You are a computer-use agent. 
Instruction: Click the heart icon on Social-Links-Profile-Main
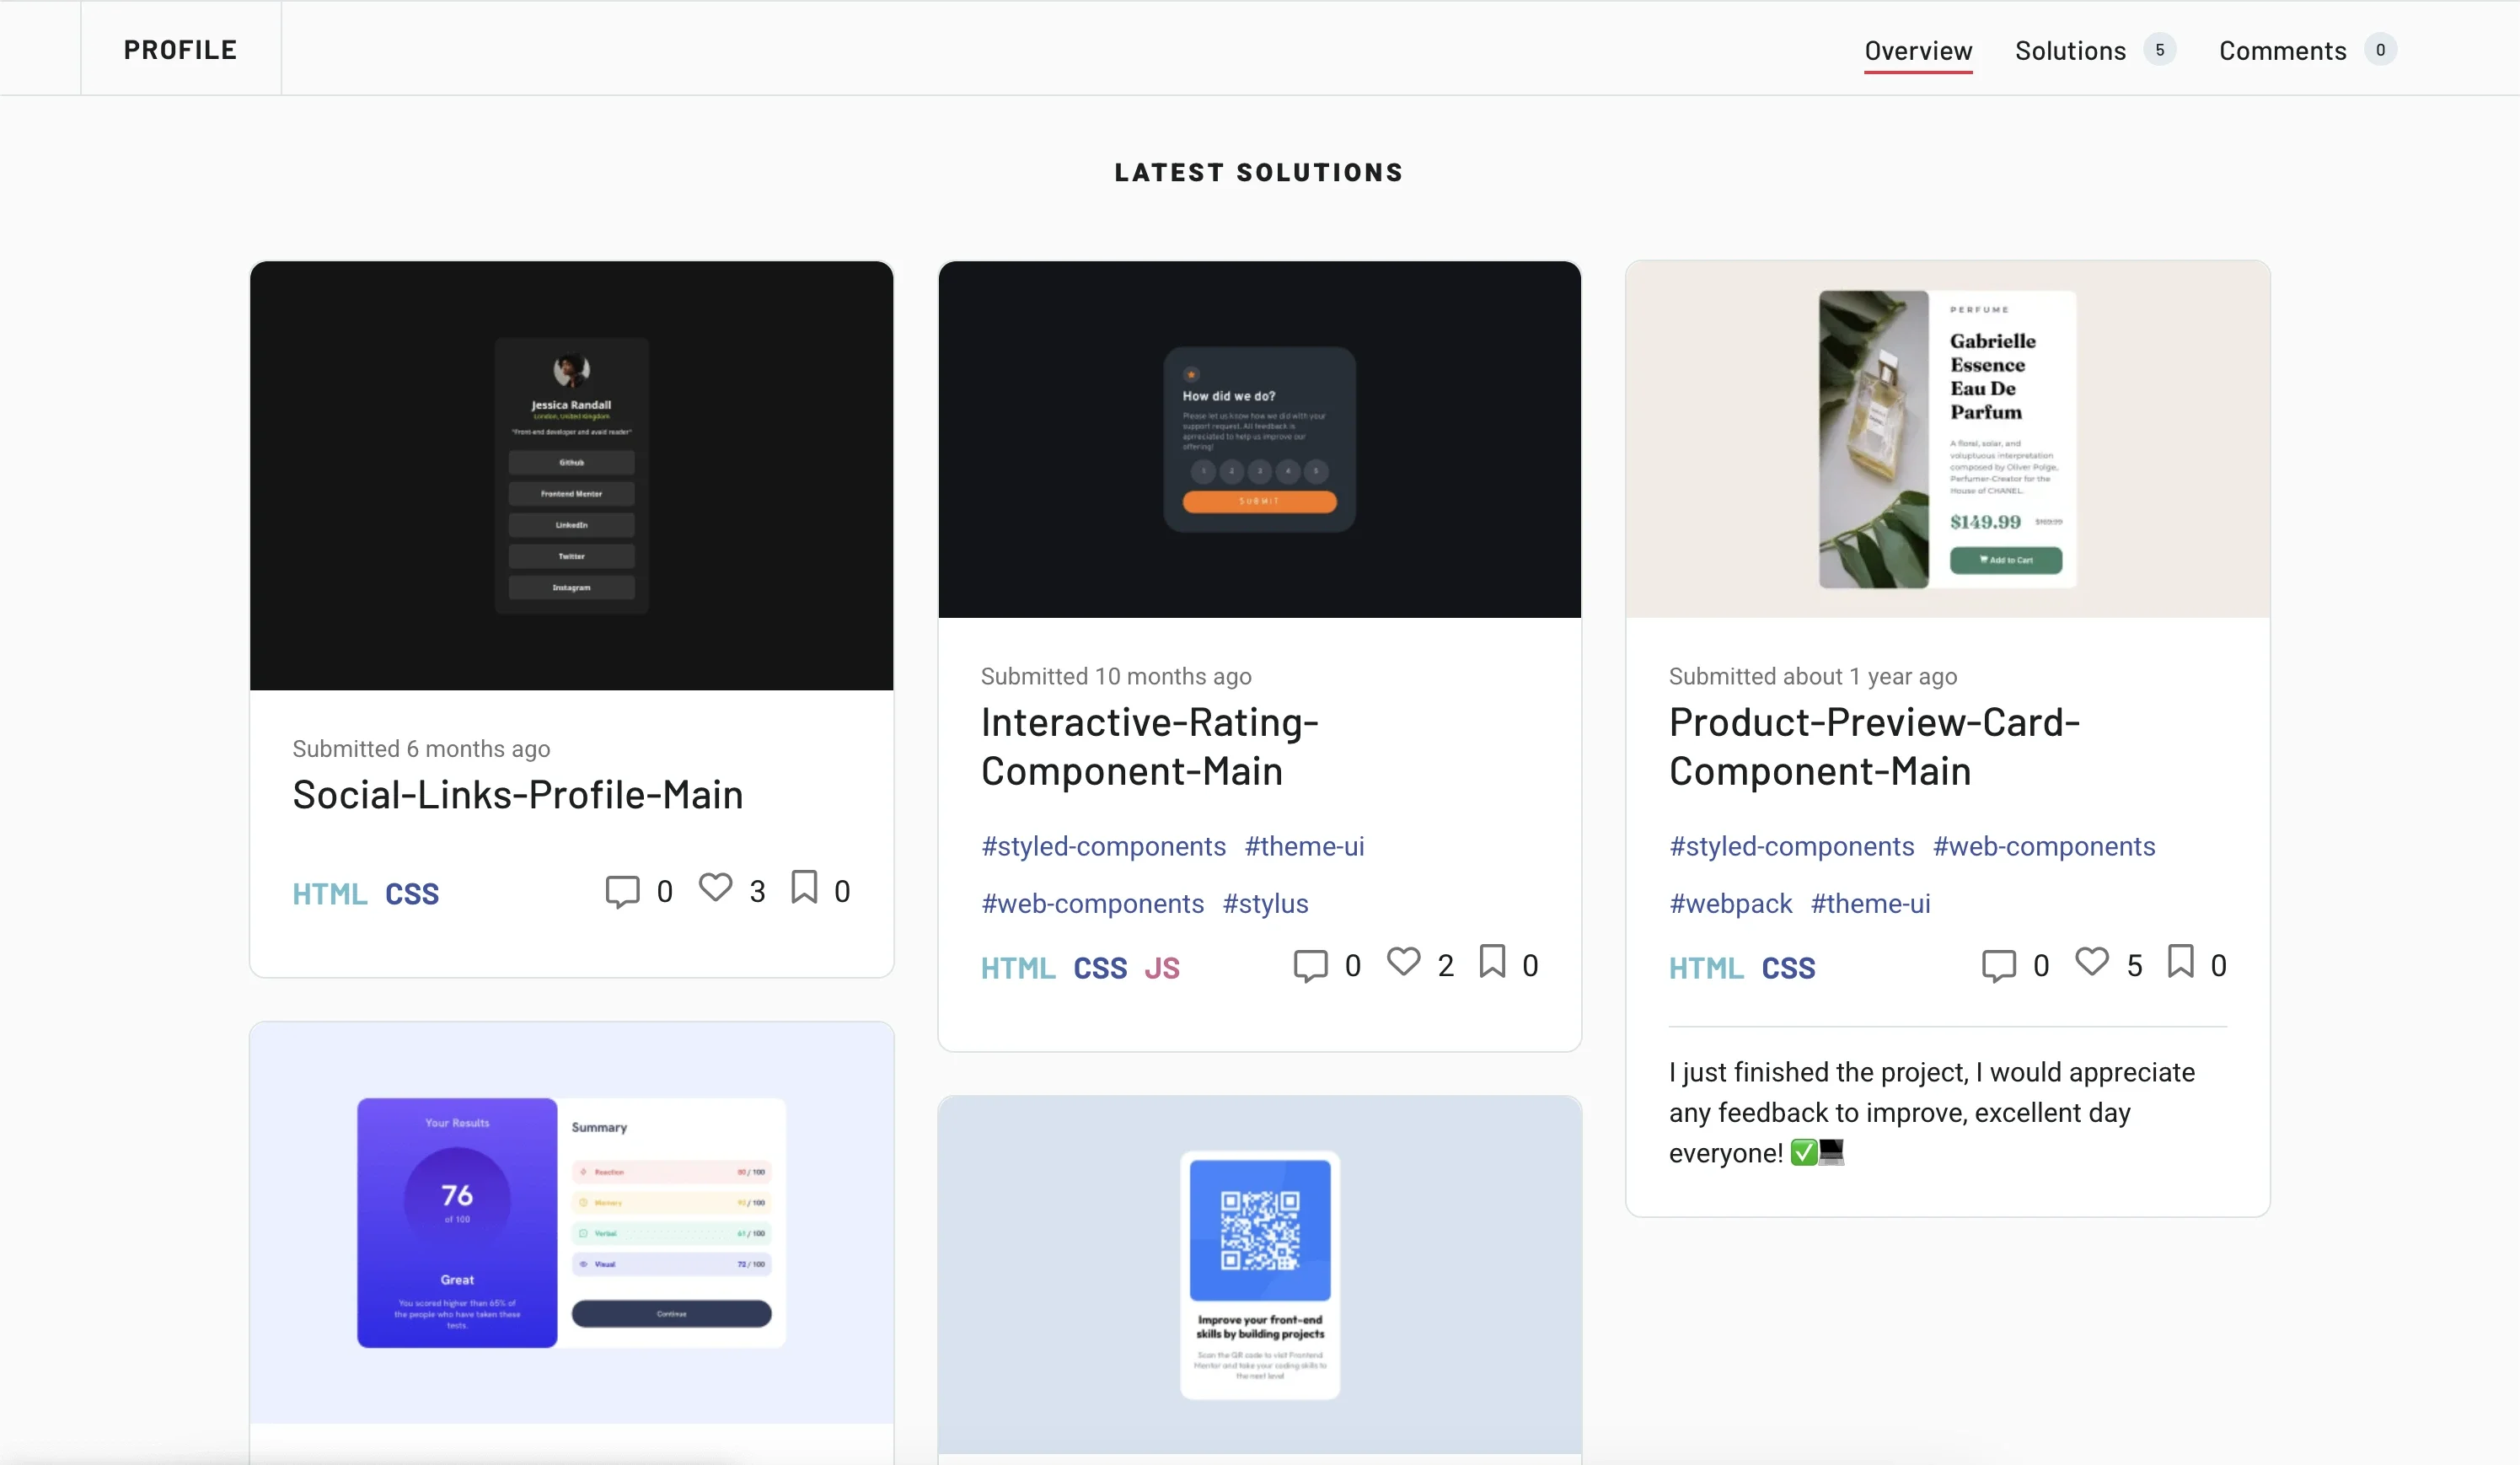coord(715,888)
